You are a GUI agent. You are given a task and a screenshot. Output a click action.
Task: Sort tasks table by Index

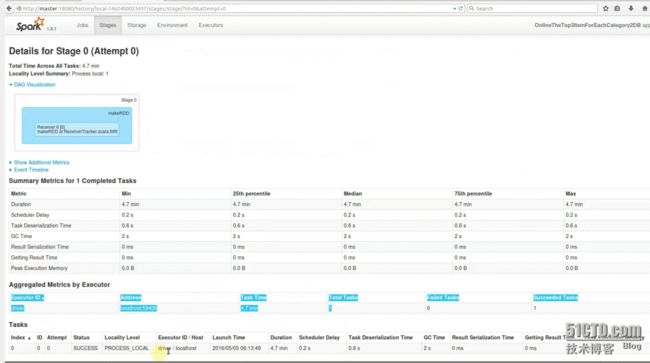pyautogui.click(x=20, y=338)
